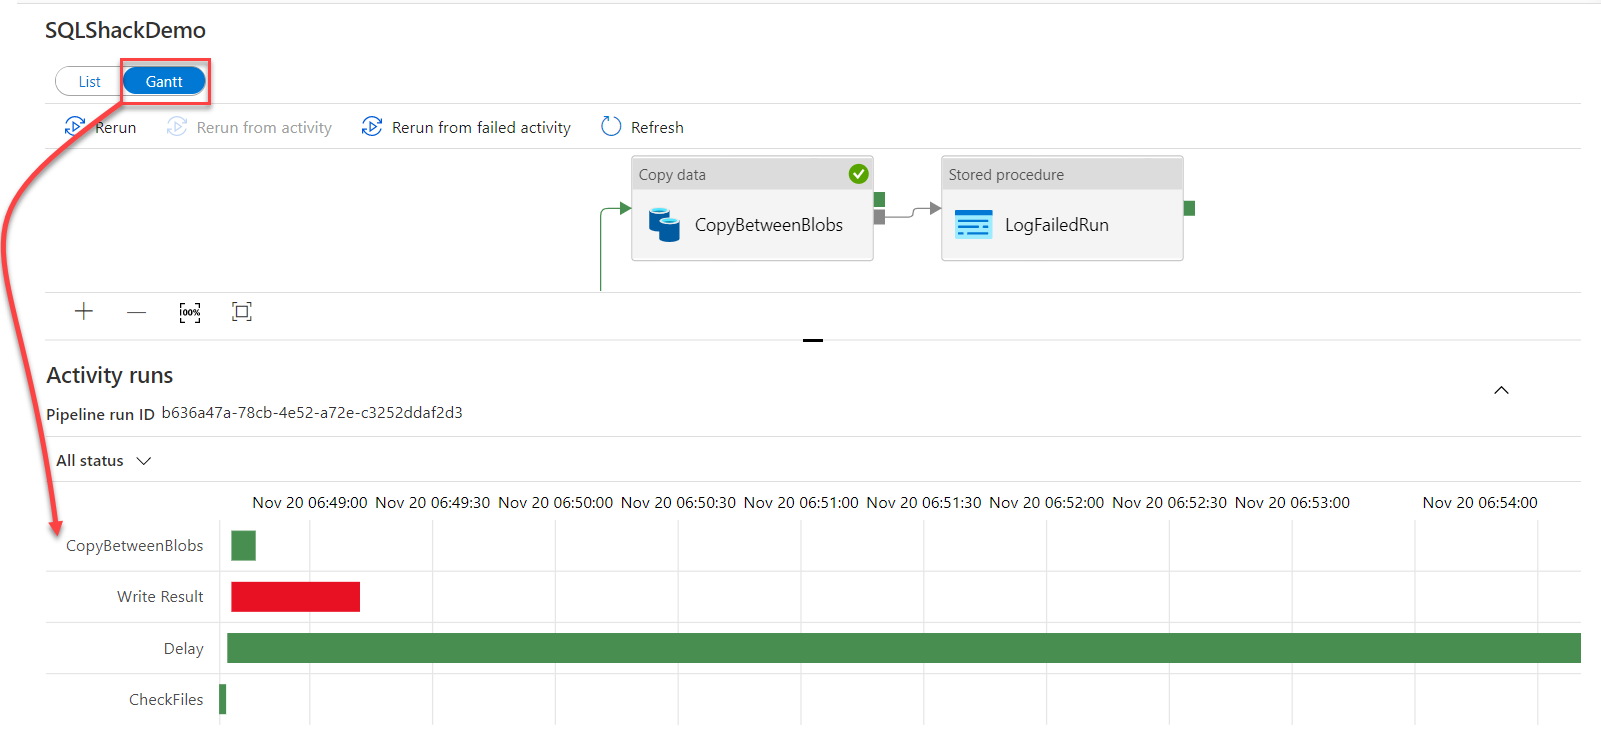The height and width of the screenshot is (740, 1601).
Task: Click the green success check on Copy data
Action: [858, 174]
